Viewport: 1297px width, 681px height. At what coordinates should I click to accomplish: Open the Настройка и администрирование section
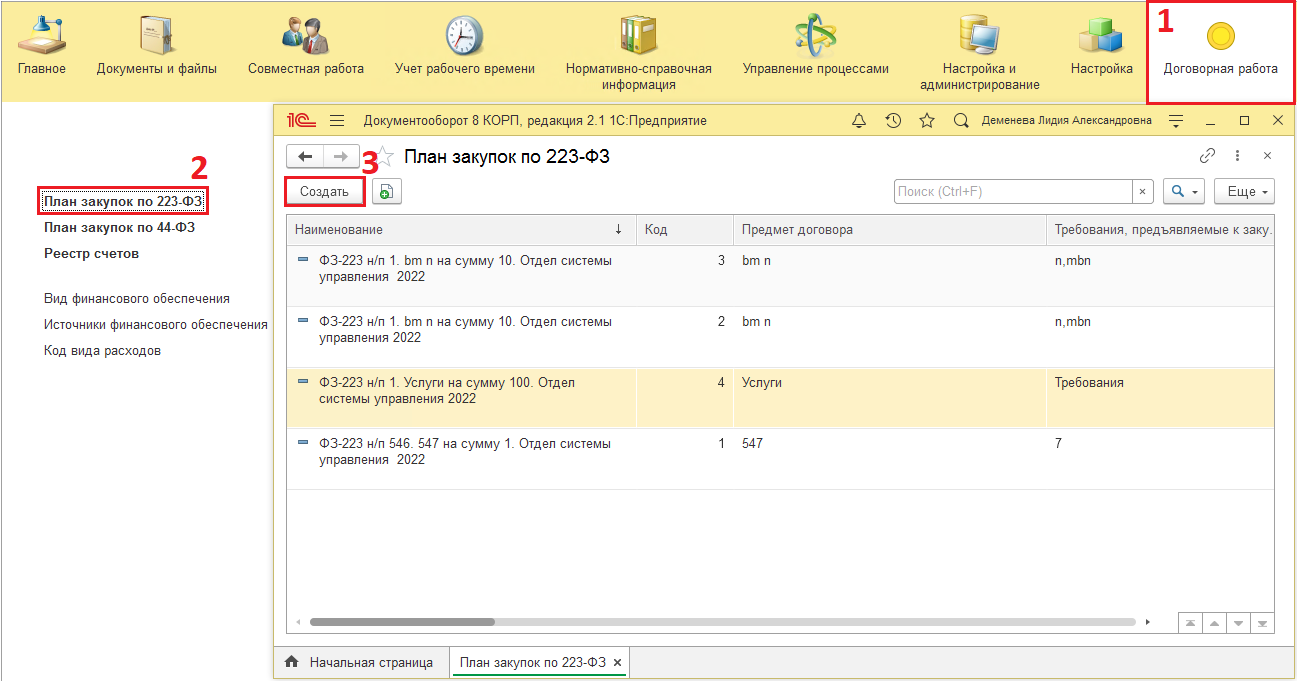click(x=980, y=54)
